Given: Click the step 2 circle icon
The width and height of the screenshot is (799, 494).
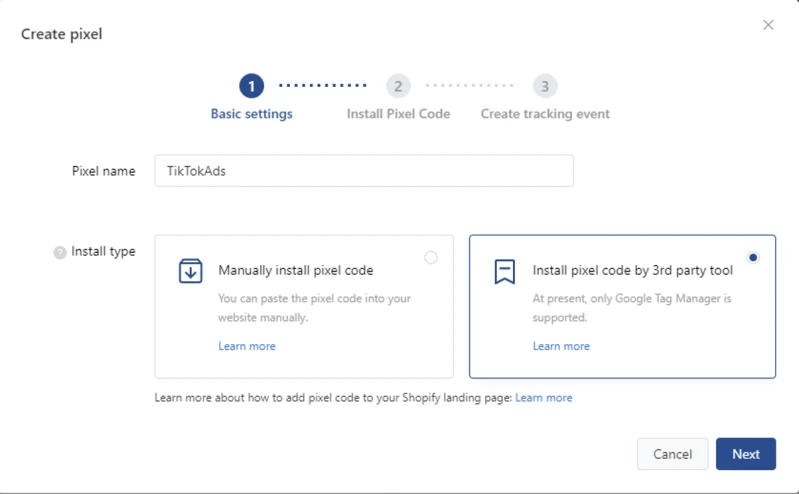Looking at the screenshot, I should (x=398, y=87).
